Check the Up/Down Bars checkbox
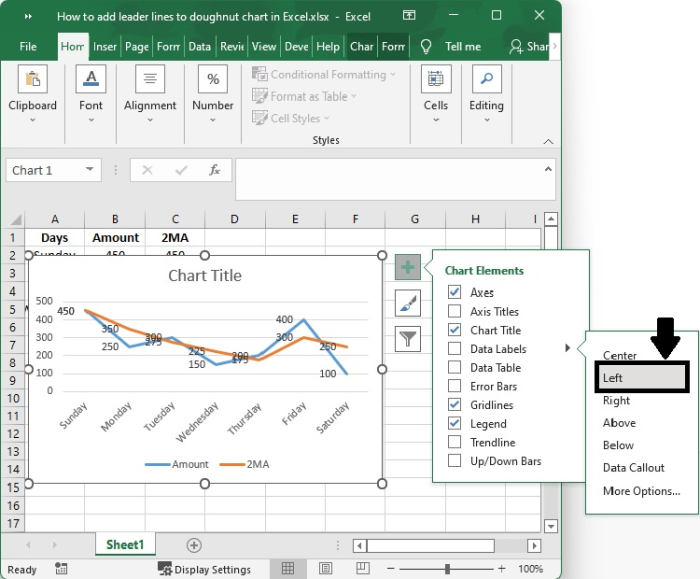 click(x=454, y=461)
